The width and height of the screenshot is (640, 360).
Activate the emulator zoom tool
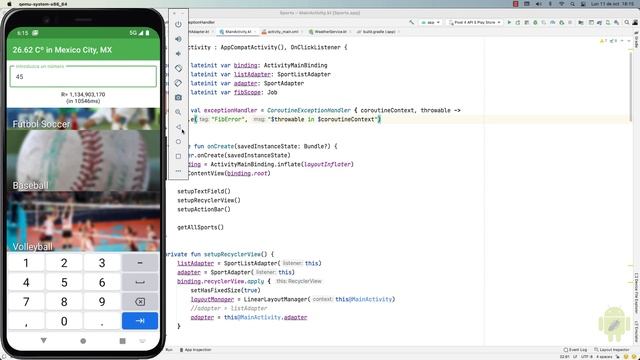(x=178, y=112)
